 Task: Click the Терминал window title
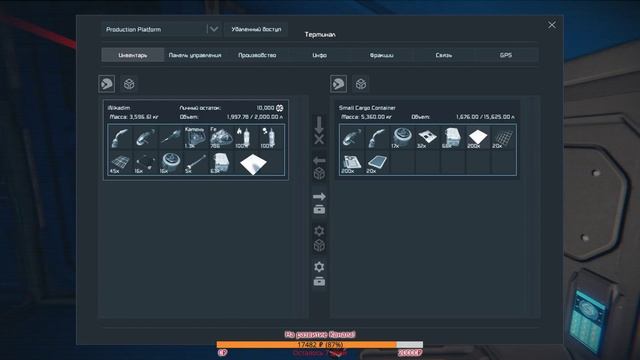pos(320,35)
